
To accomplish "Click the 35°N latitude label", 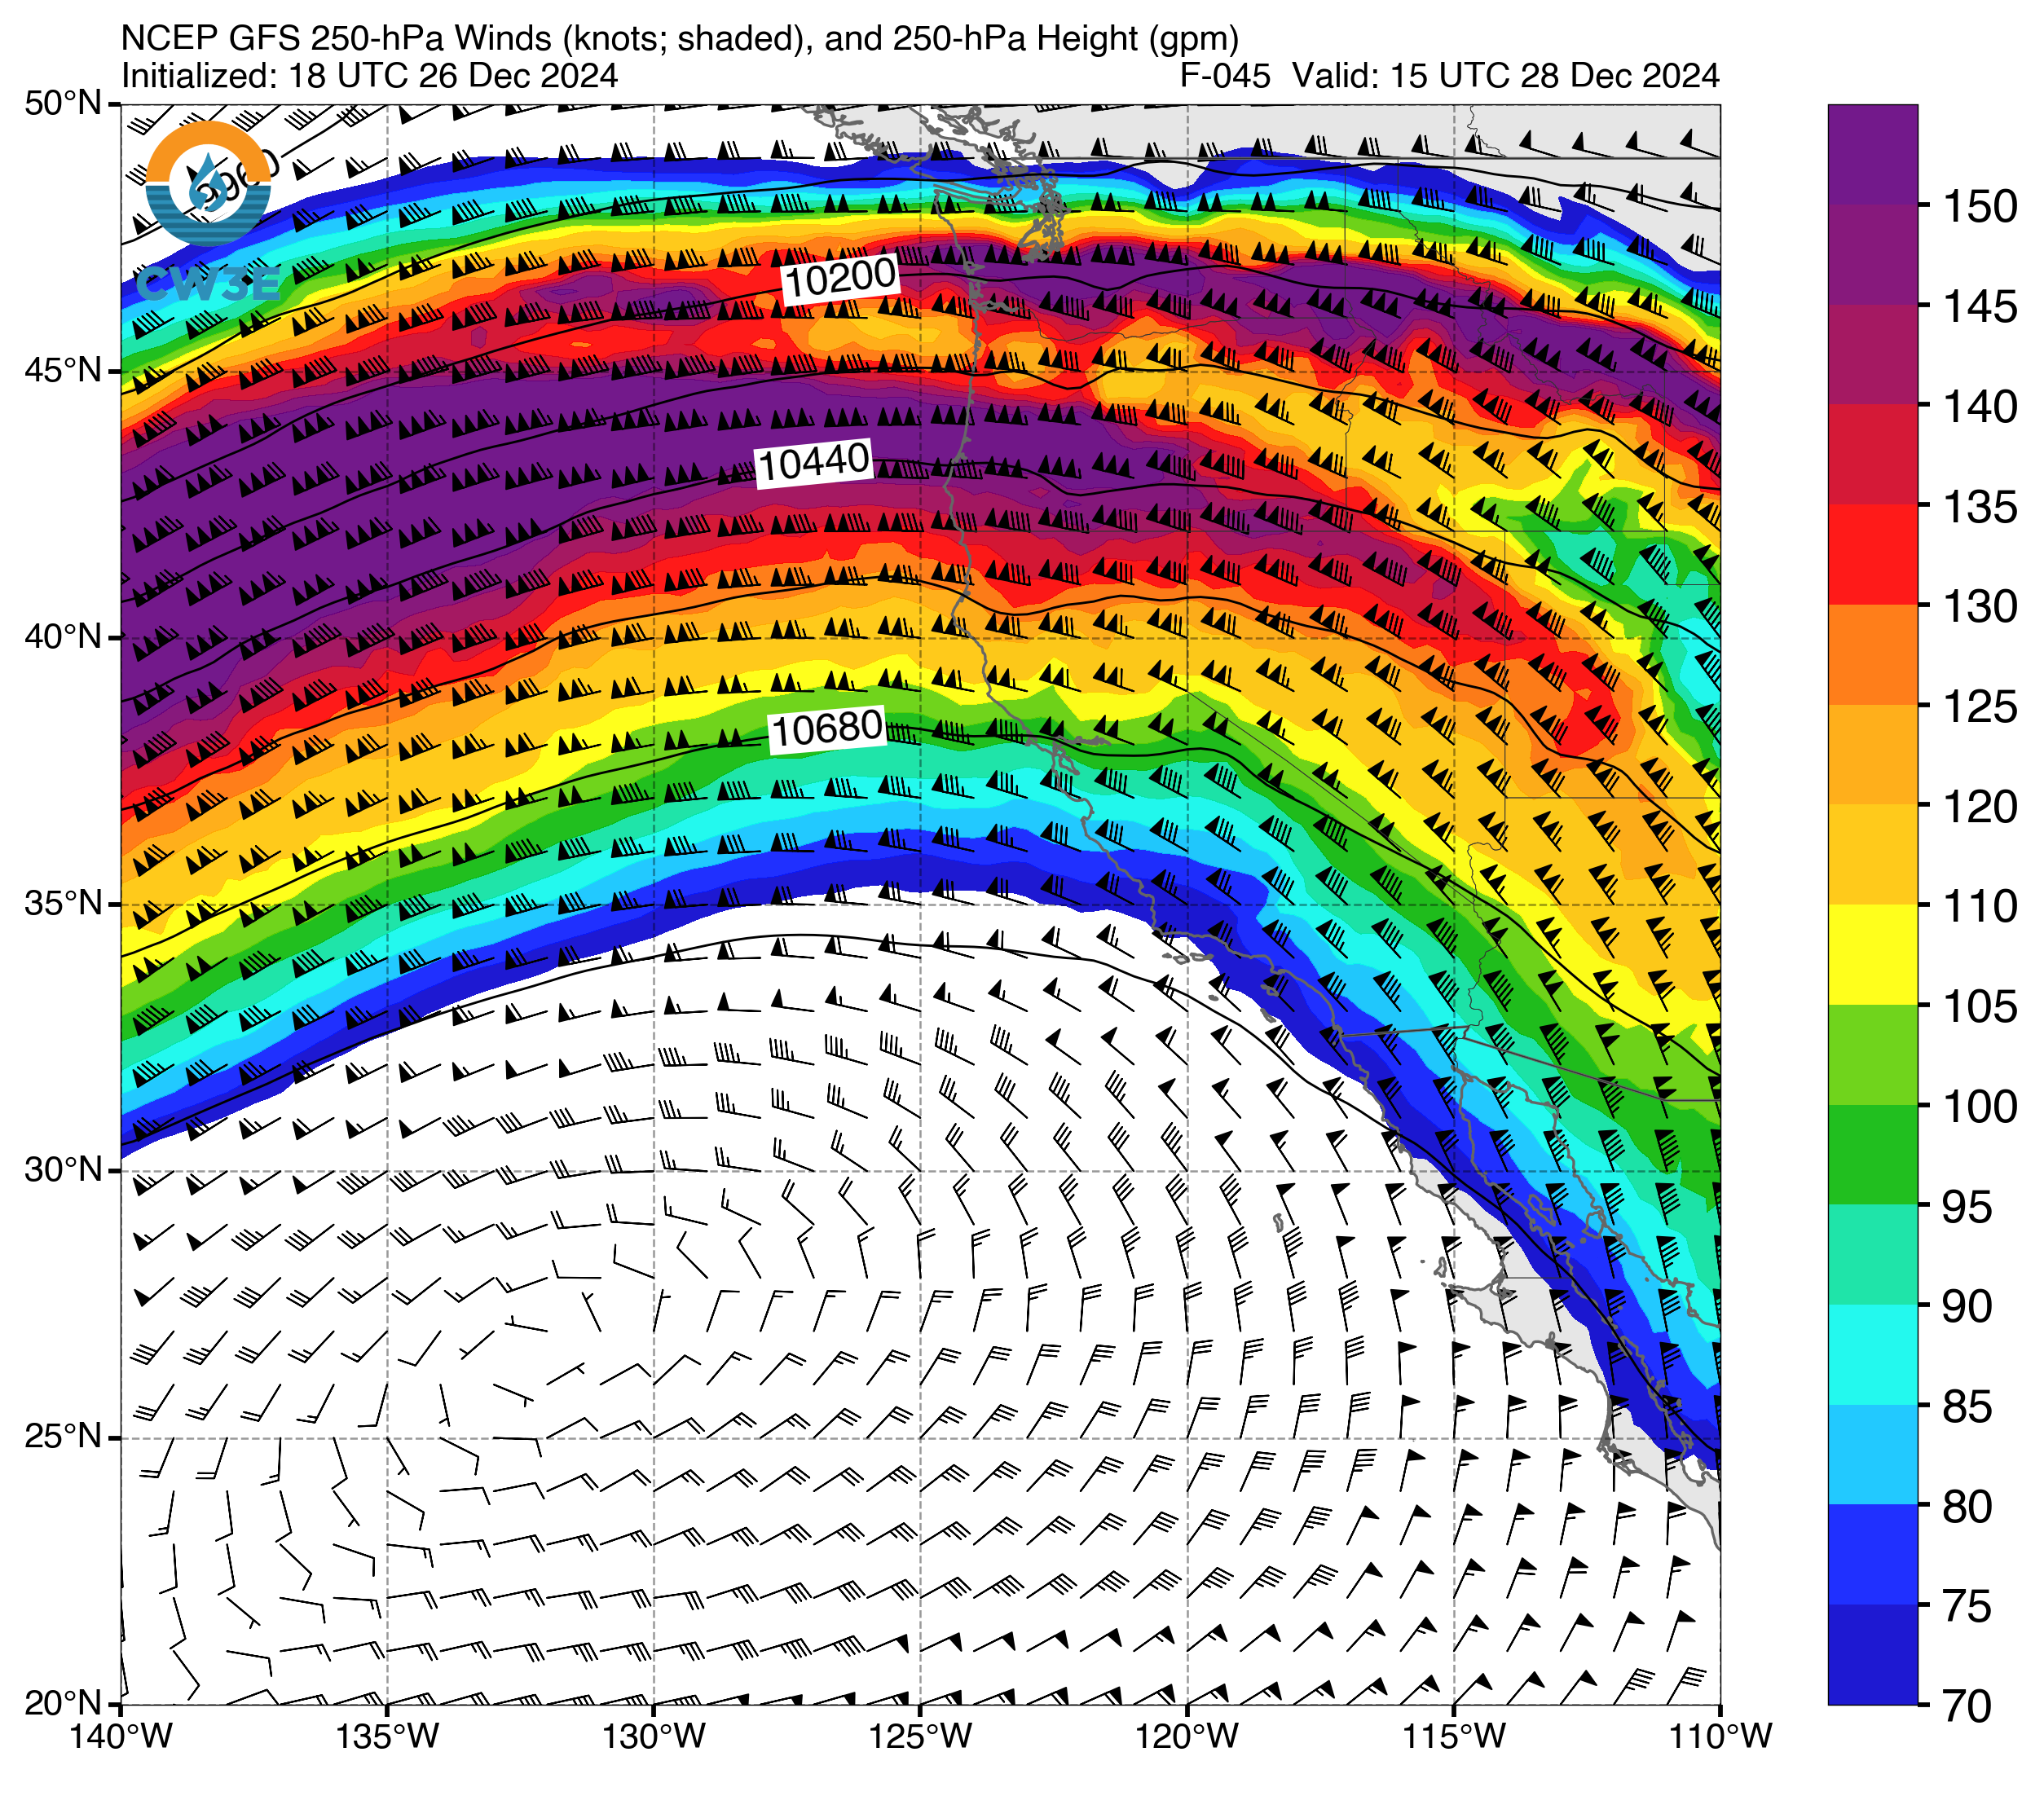I will pyautogui.click(x=63, y=904).
